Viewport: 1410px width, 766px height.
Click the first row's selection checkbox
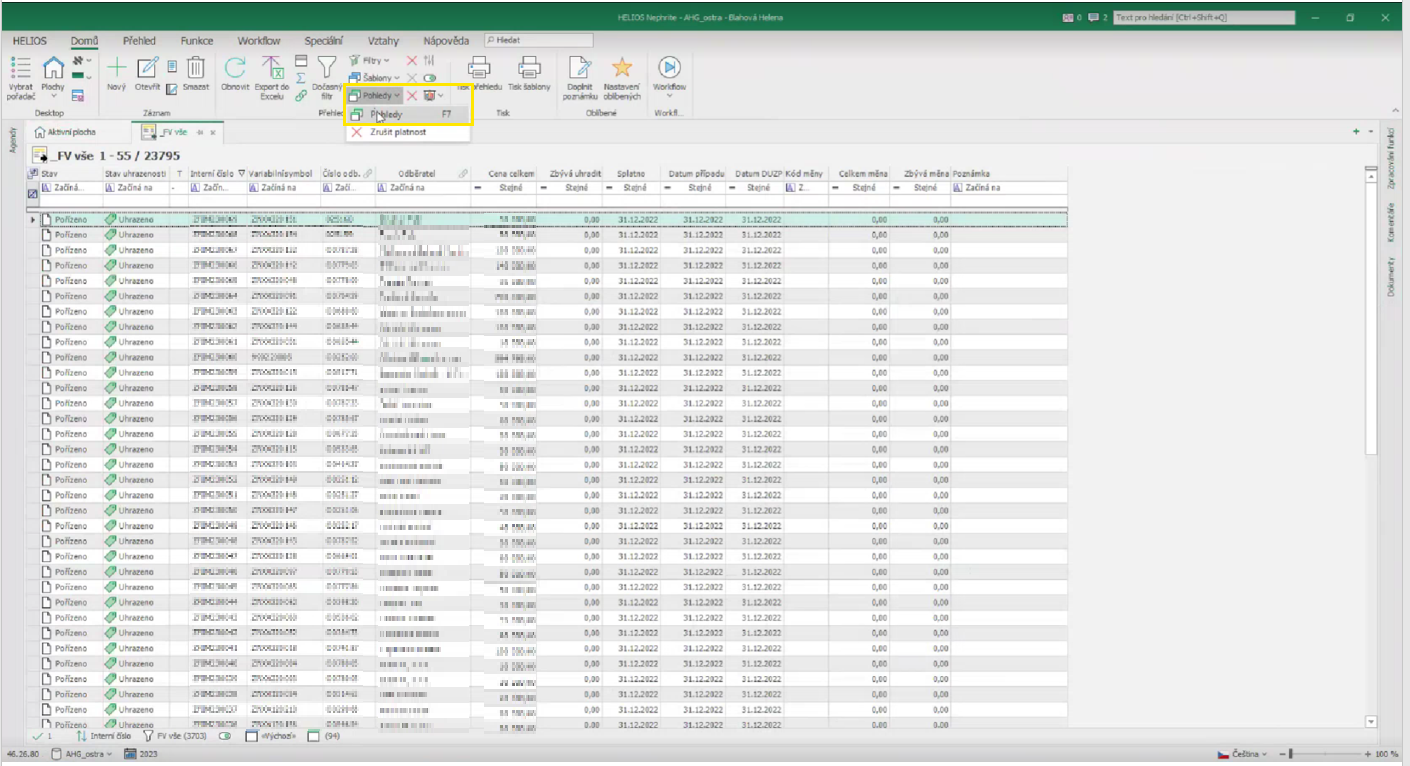click(x=47, y=219)
